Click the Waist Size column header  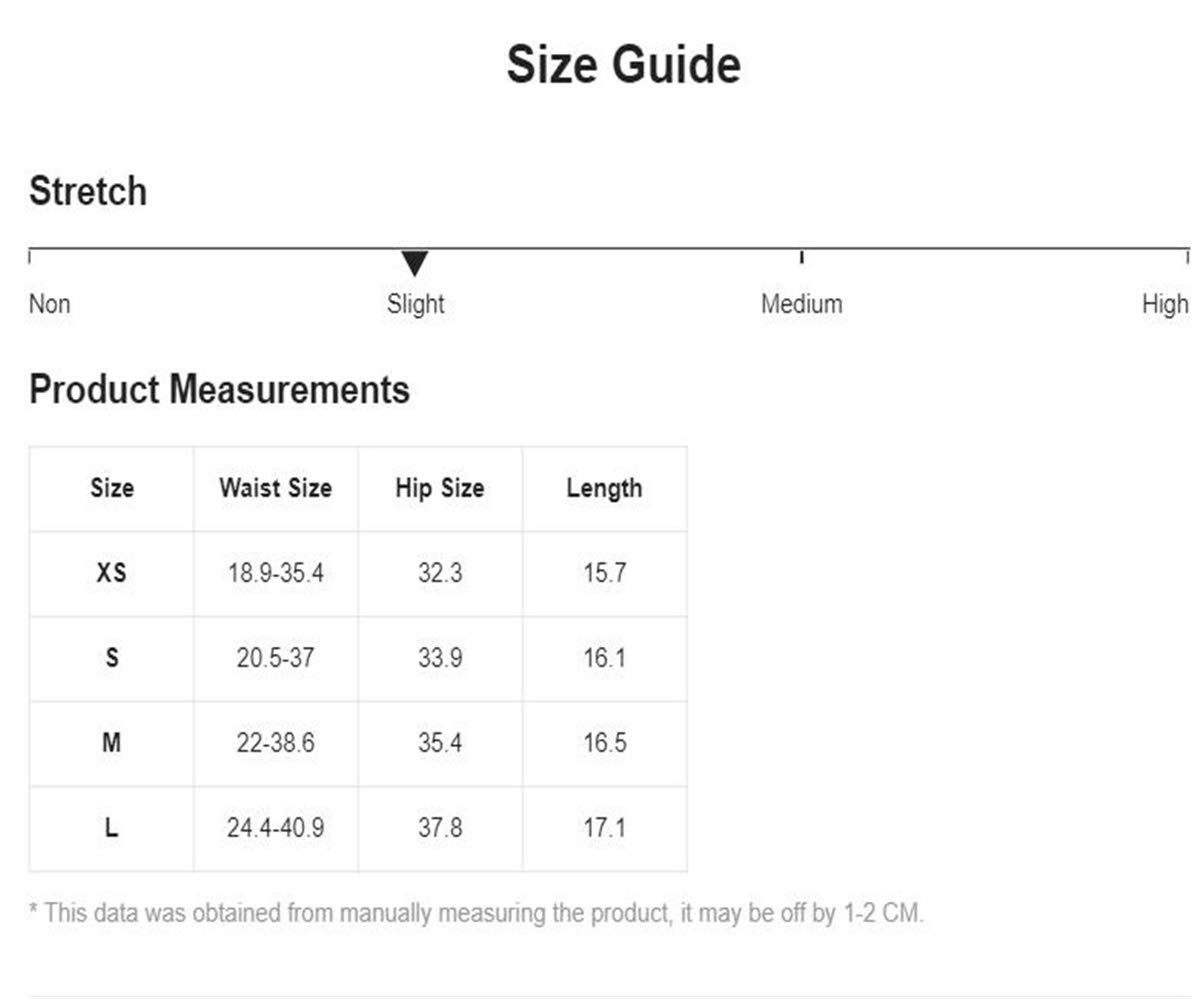tap(275, 489)
